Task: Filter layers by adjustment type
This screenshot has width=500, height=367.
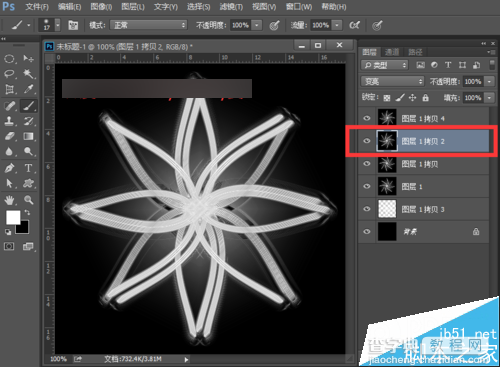Action: point(434,65)
